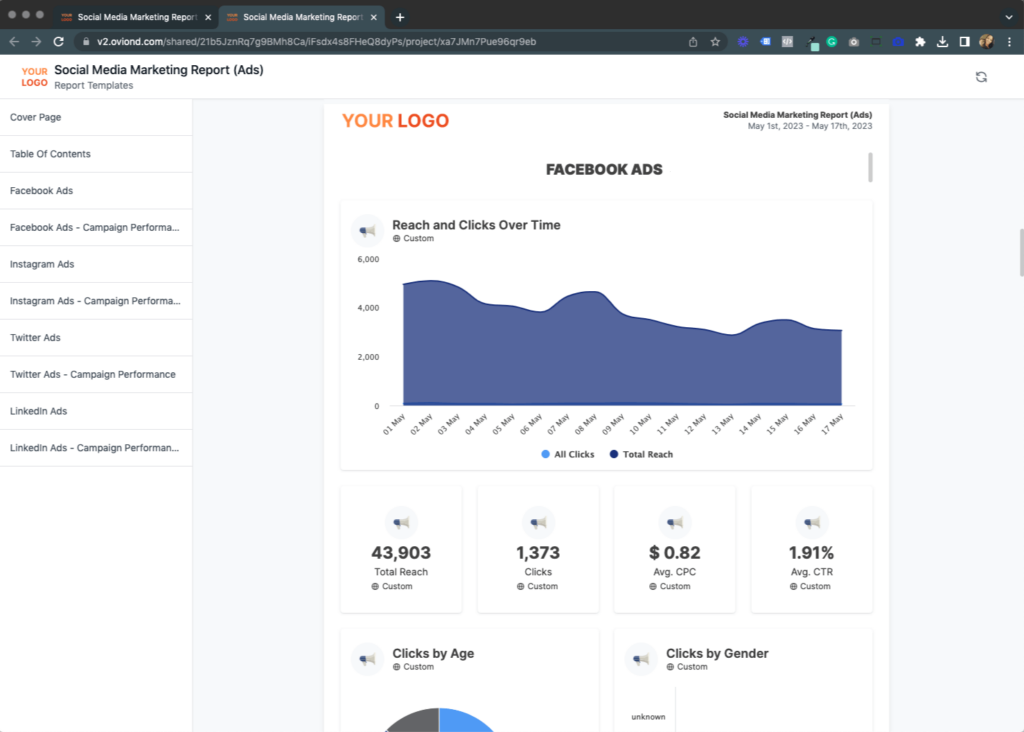Click the report refresh icon
1024x732 pixels.
[981, 77]
